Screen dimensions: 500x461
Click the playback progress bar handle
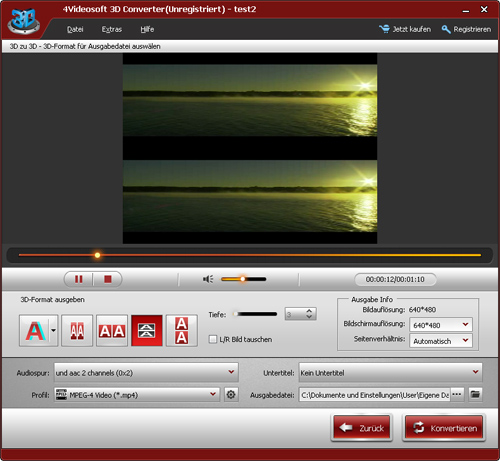coord(97,255)
